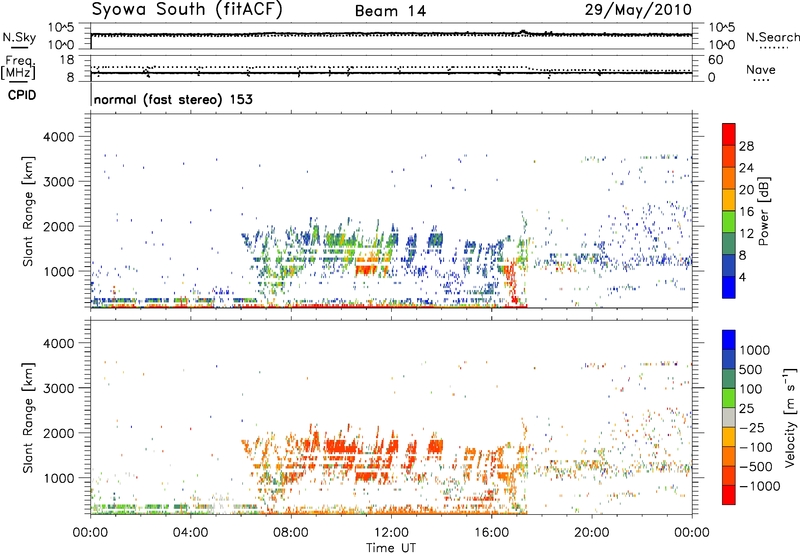Click the '4' label on Power color bar
Image resolution: width=800 pixels, height=554 pixels.
pyautogui.click(x=742, y=277)
